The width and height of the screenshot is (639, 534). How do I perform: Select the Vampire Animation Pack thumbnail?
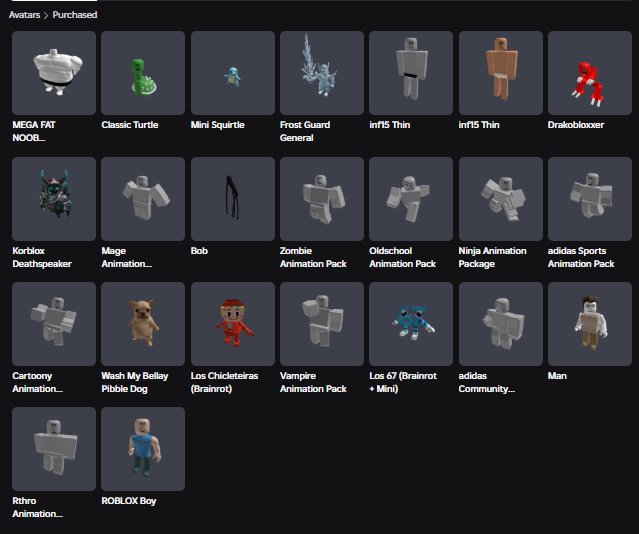pyautogui.click(x=322, y=324)
